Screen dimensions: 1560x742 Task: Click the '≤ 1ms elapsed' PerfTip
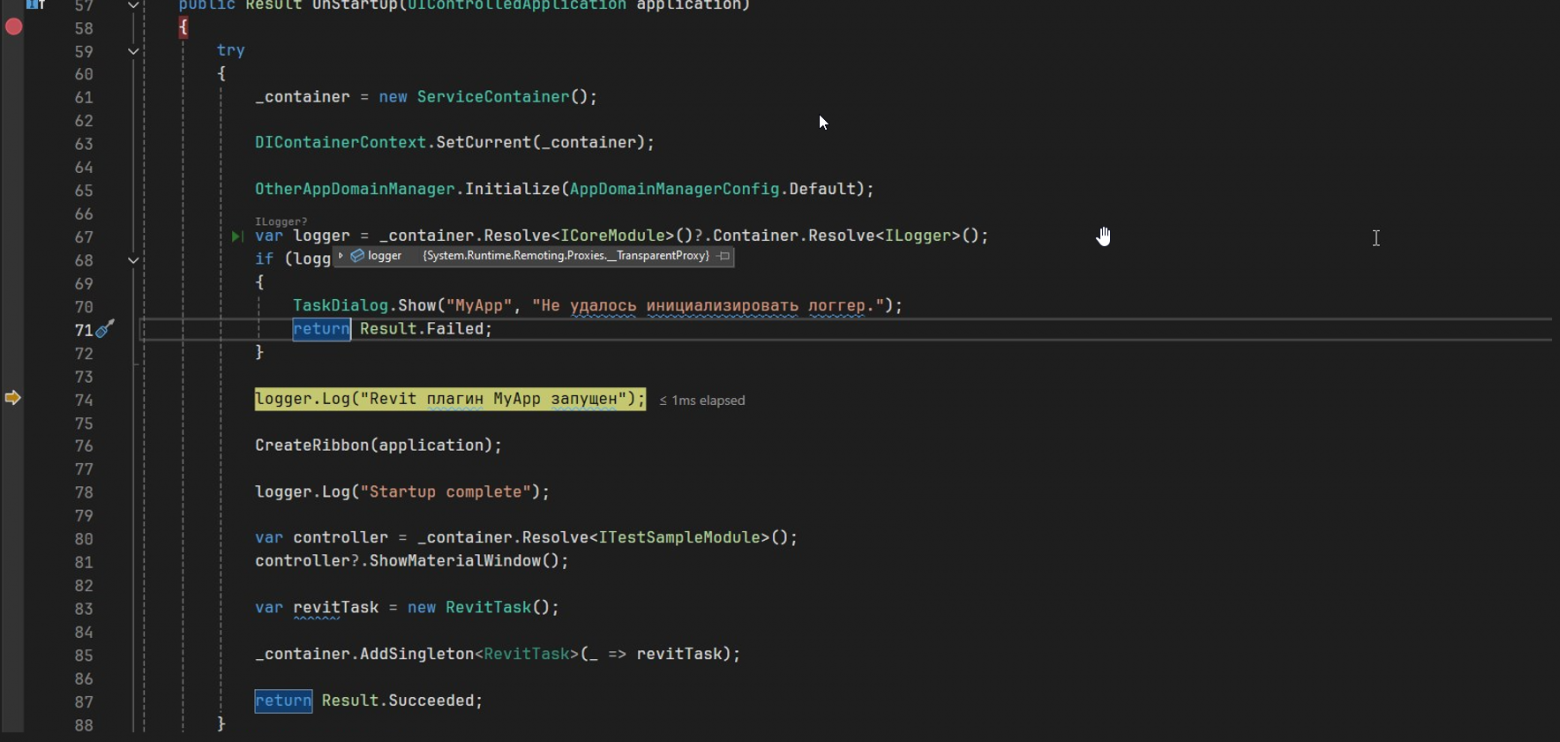702,399
